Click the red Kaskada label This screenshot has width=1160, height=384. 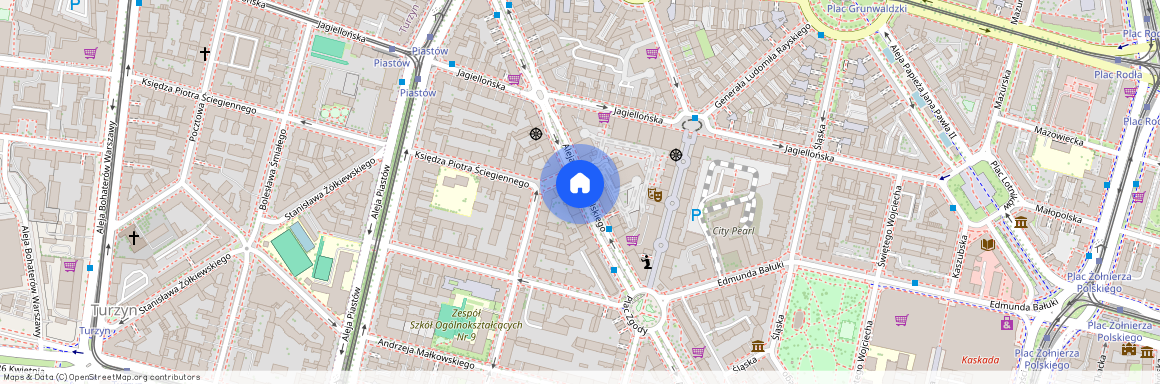pos(980,360)
